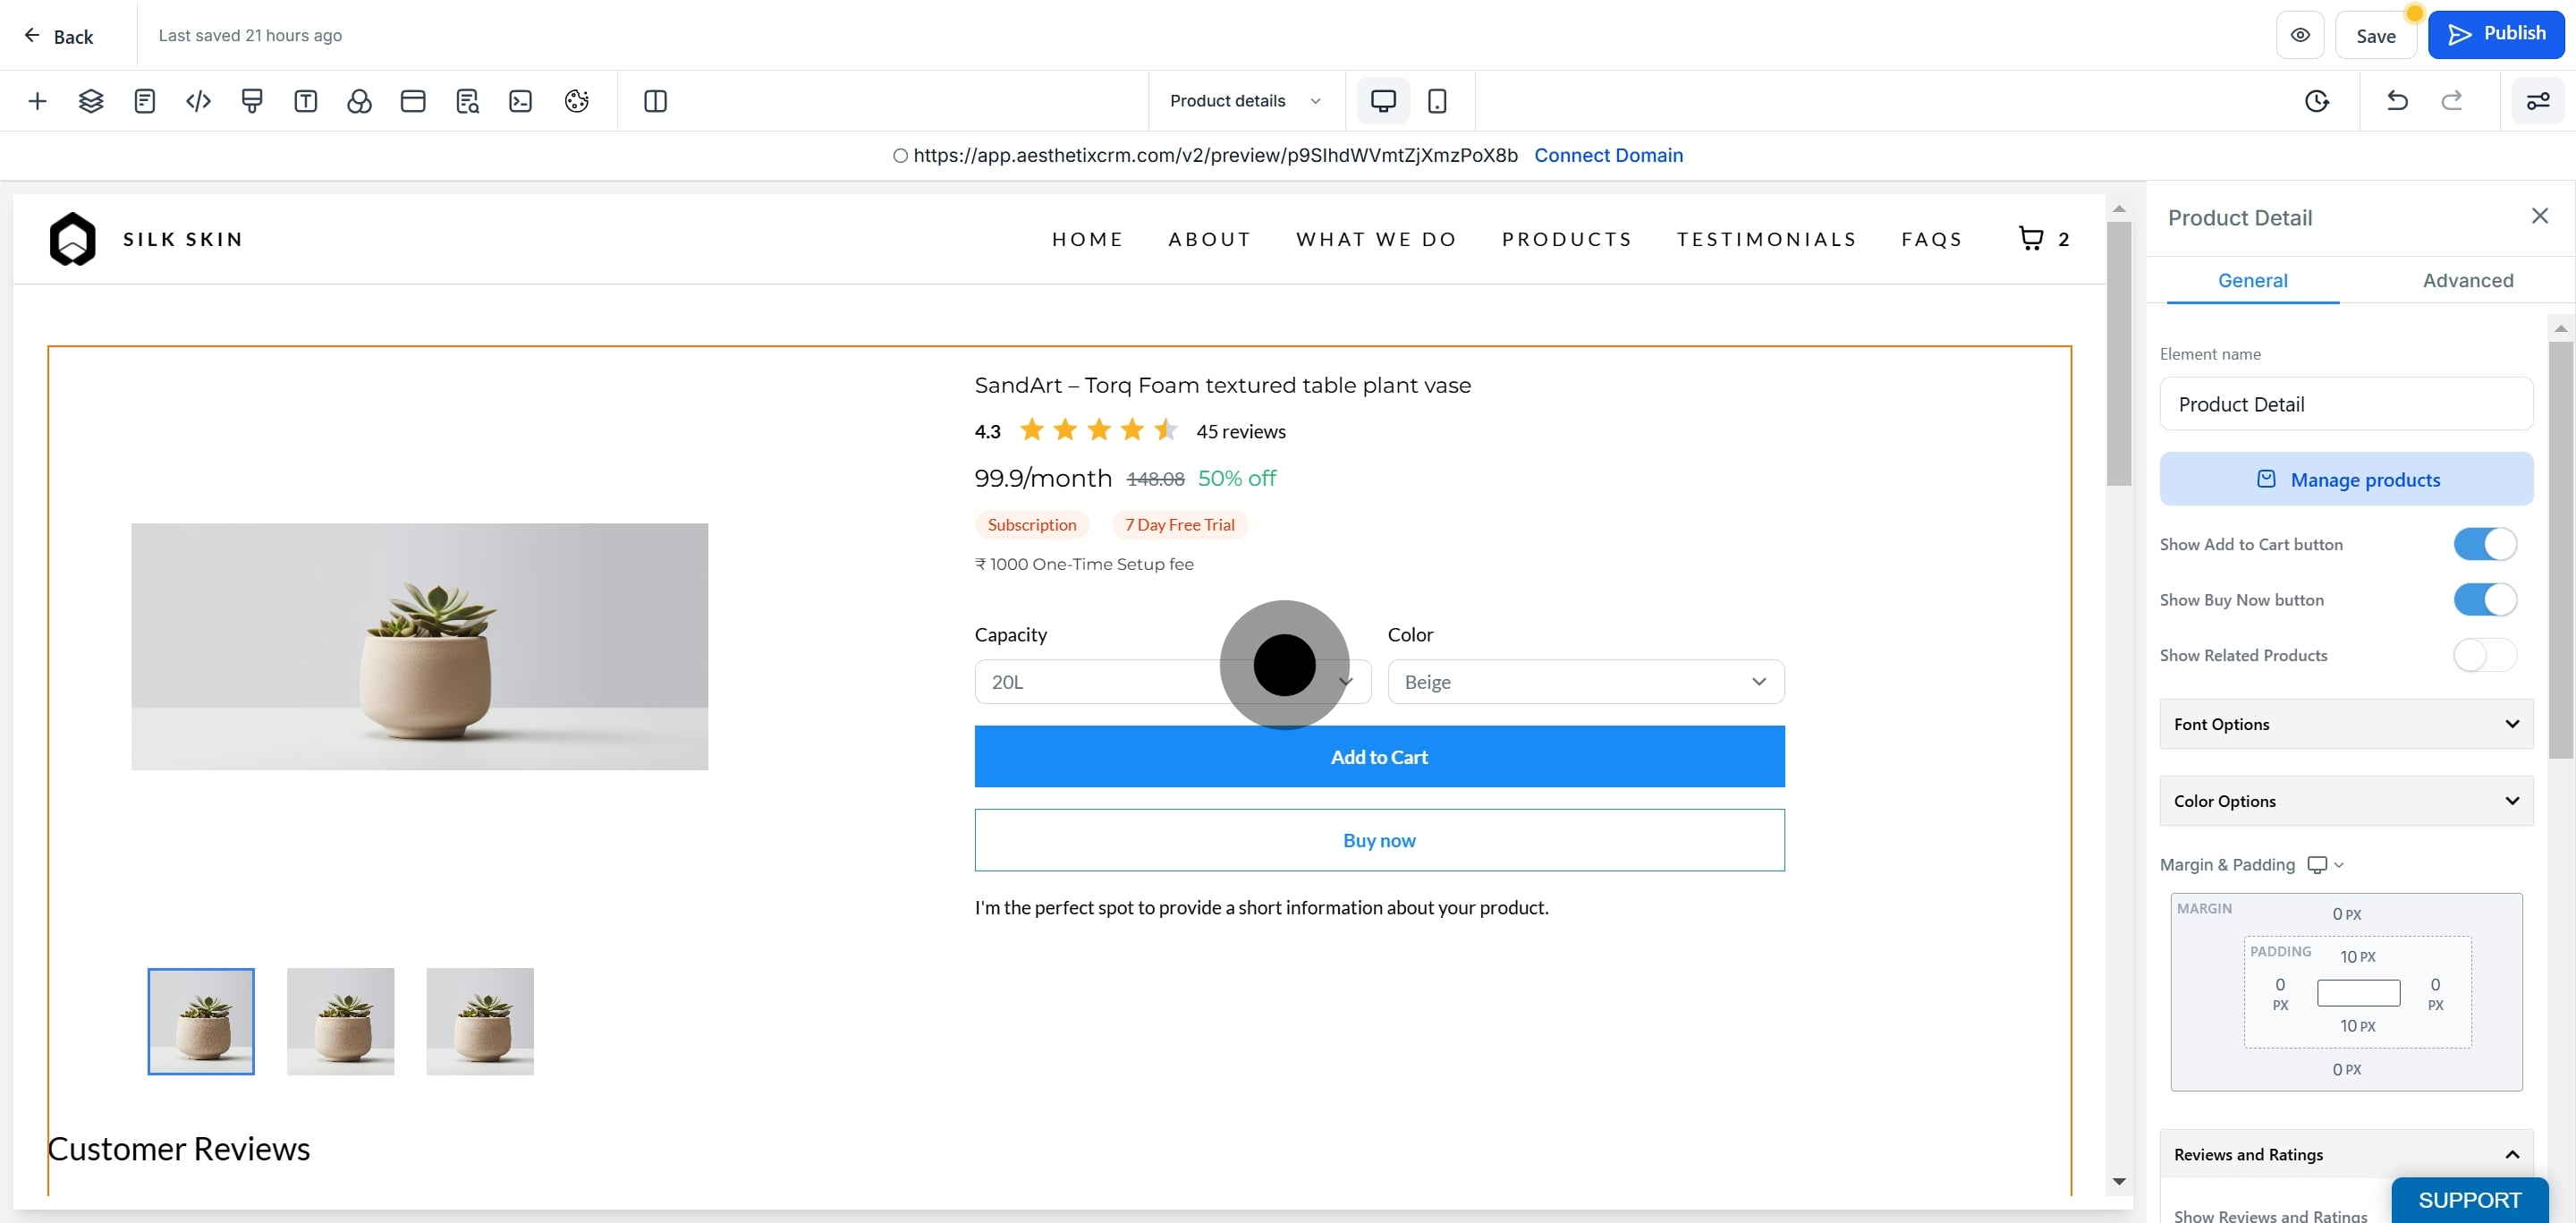Click the main product vase image

coord(419,646)
